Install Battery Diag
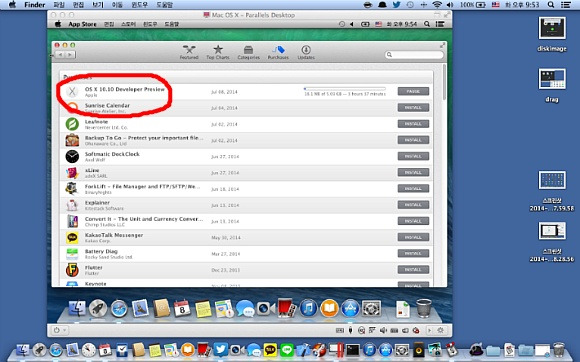 (413, 253)
